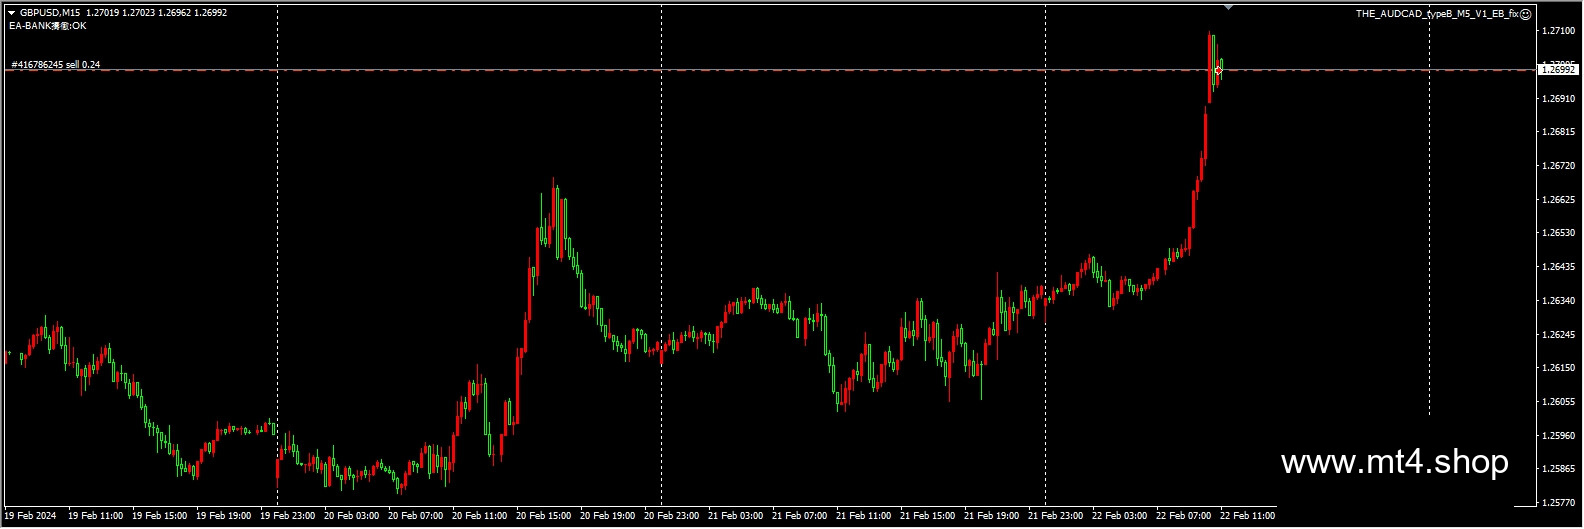Viewport: 1584px width, 529px height.
Task: Click price axis level 1.26150
Action: click(1557, 368)
